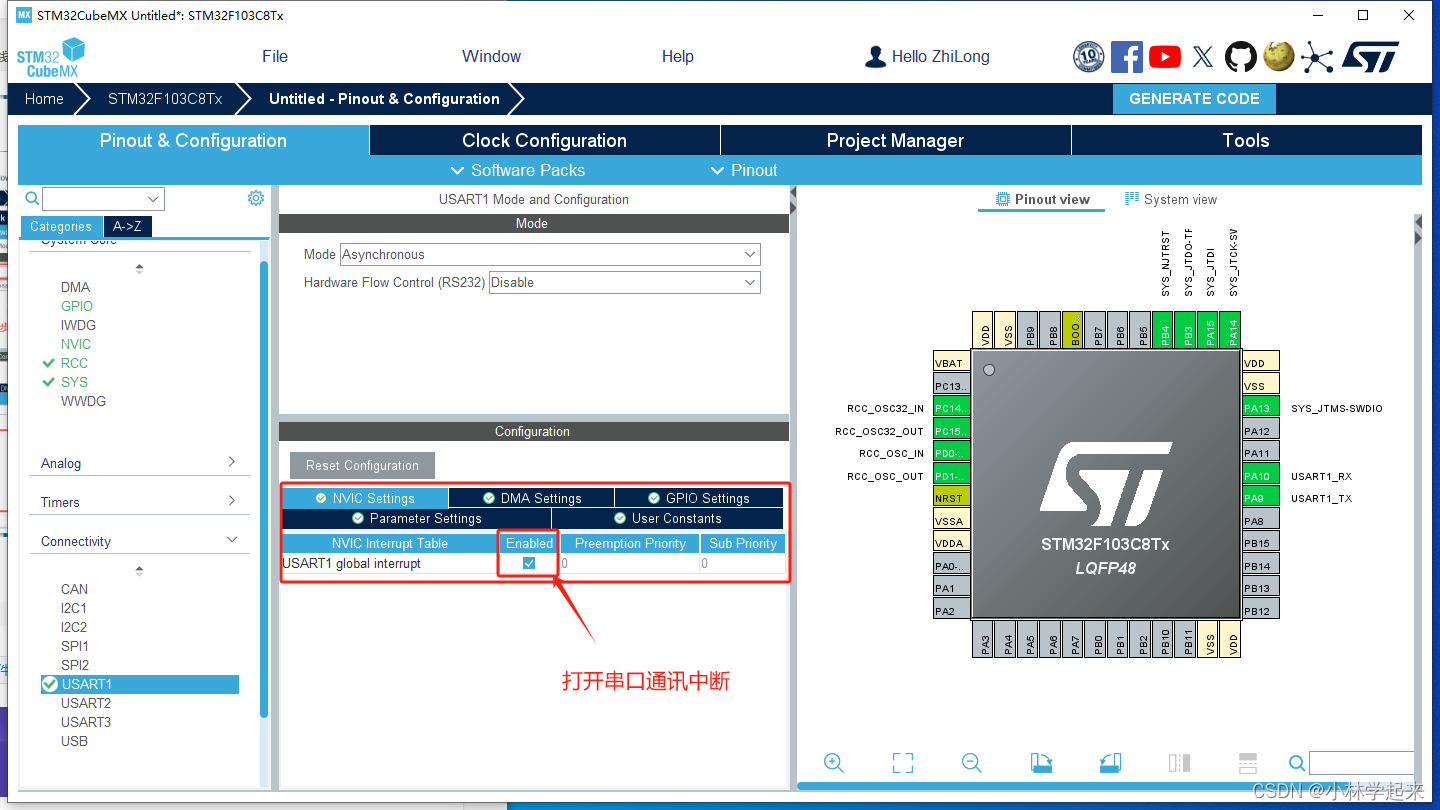Click the GENERATE CODE button
This screenshot has width=1440, height=810.
pyautogui.click(x=1194, y=98)
